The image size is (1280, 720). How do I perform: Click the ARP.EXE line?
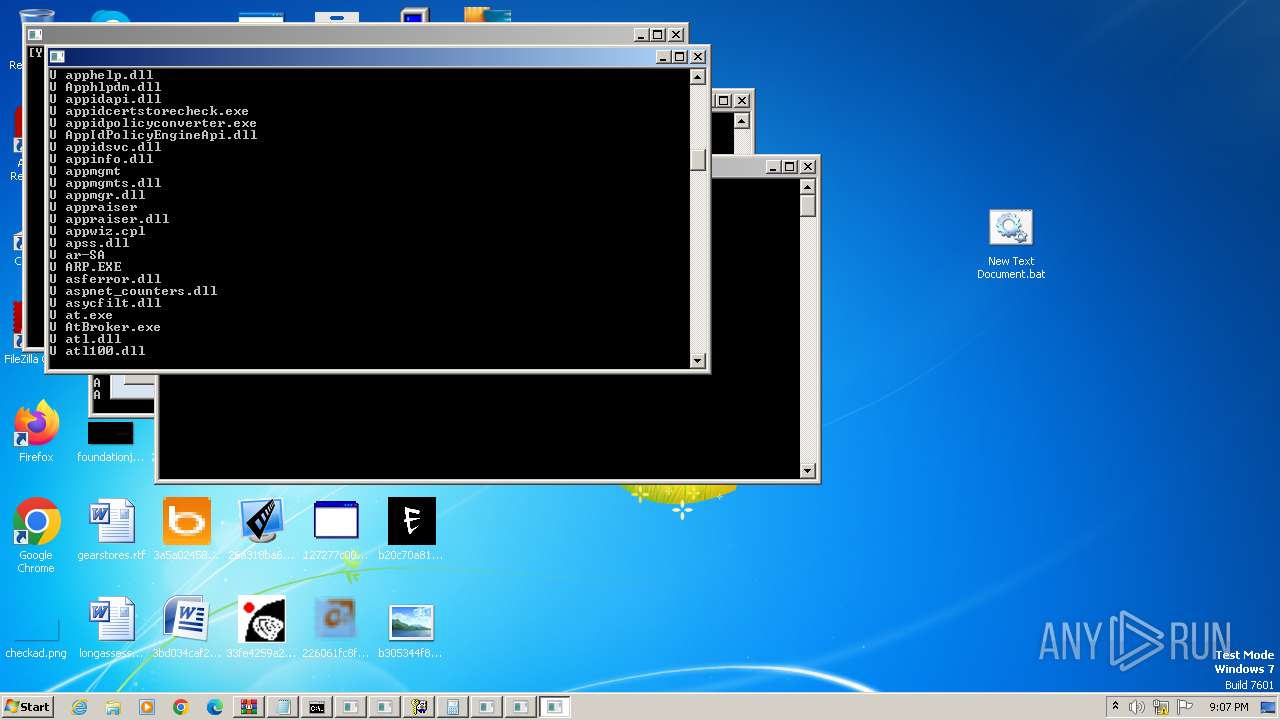tap(93, 267)
